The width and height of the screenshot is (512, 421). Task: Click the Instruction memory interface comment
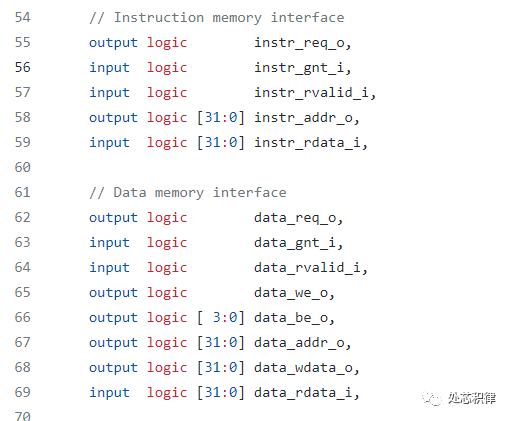tap(217, 18)
